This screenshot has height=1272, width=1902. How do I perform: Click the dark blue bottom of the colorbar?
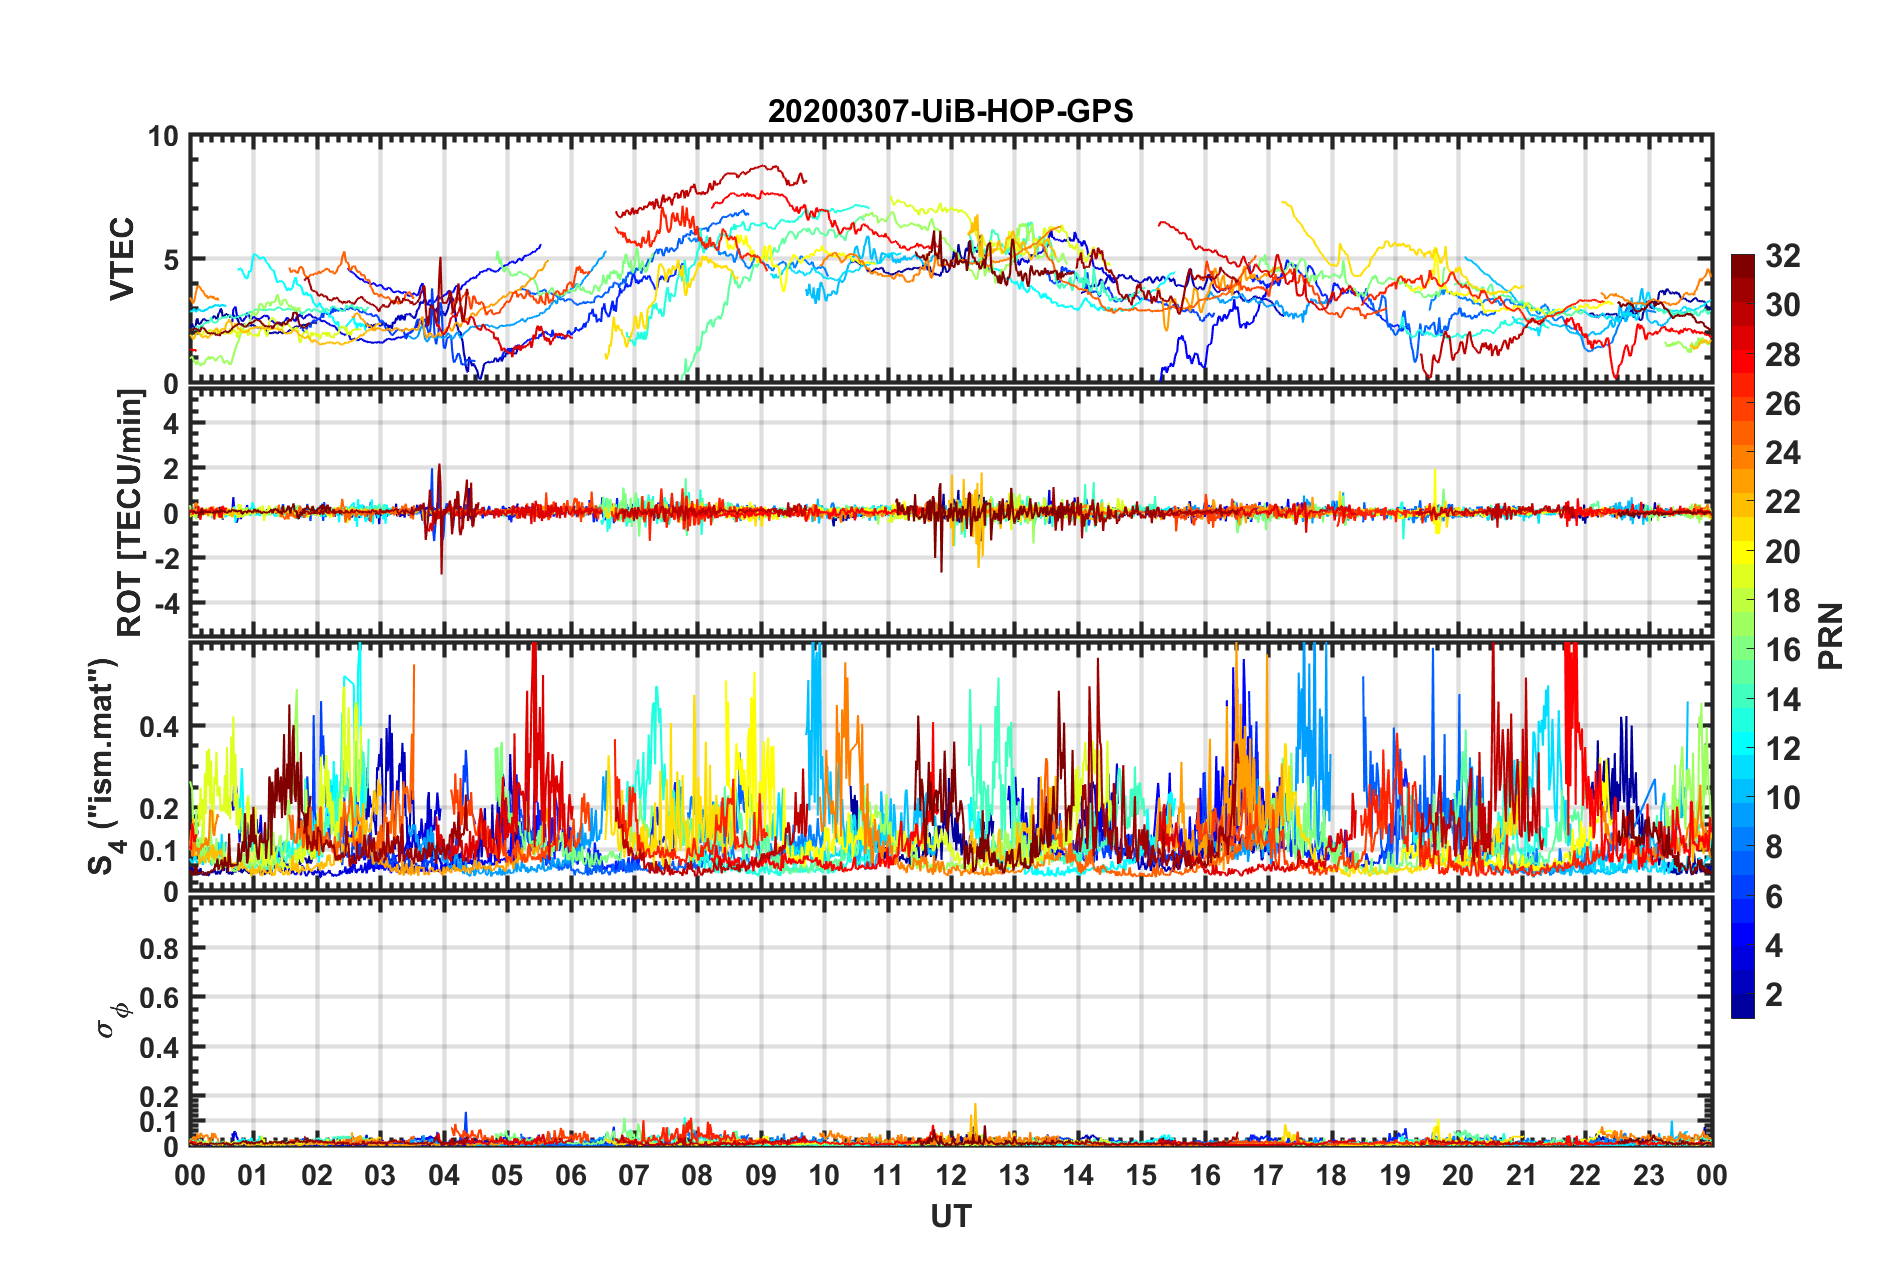pos(1742,1008)
